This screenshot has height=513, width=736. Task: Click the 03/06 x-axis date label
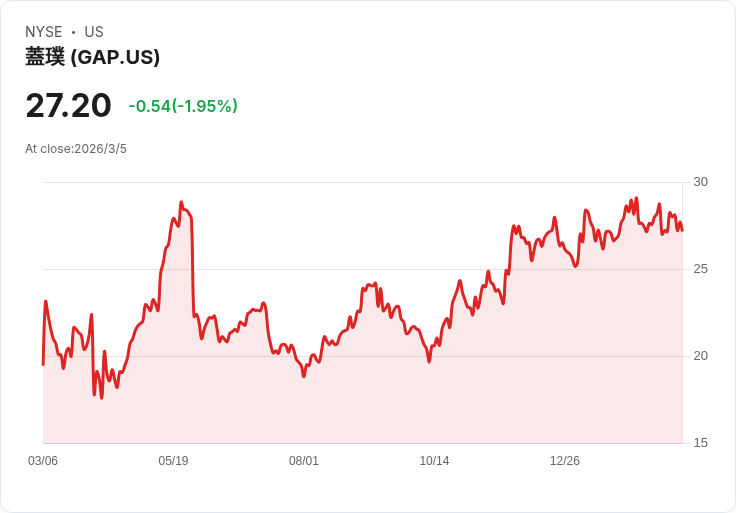pos(43,461)
